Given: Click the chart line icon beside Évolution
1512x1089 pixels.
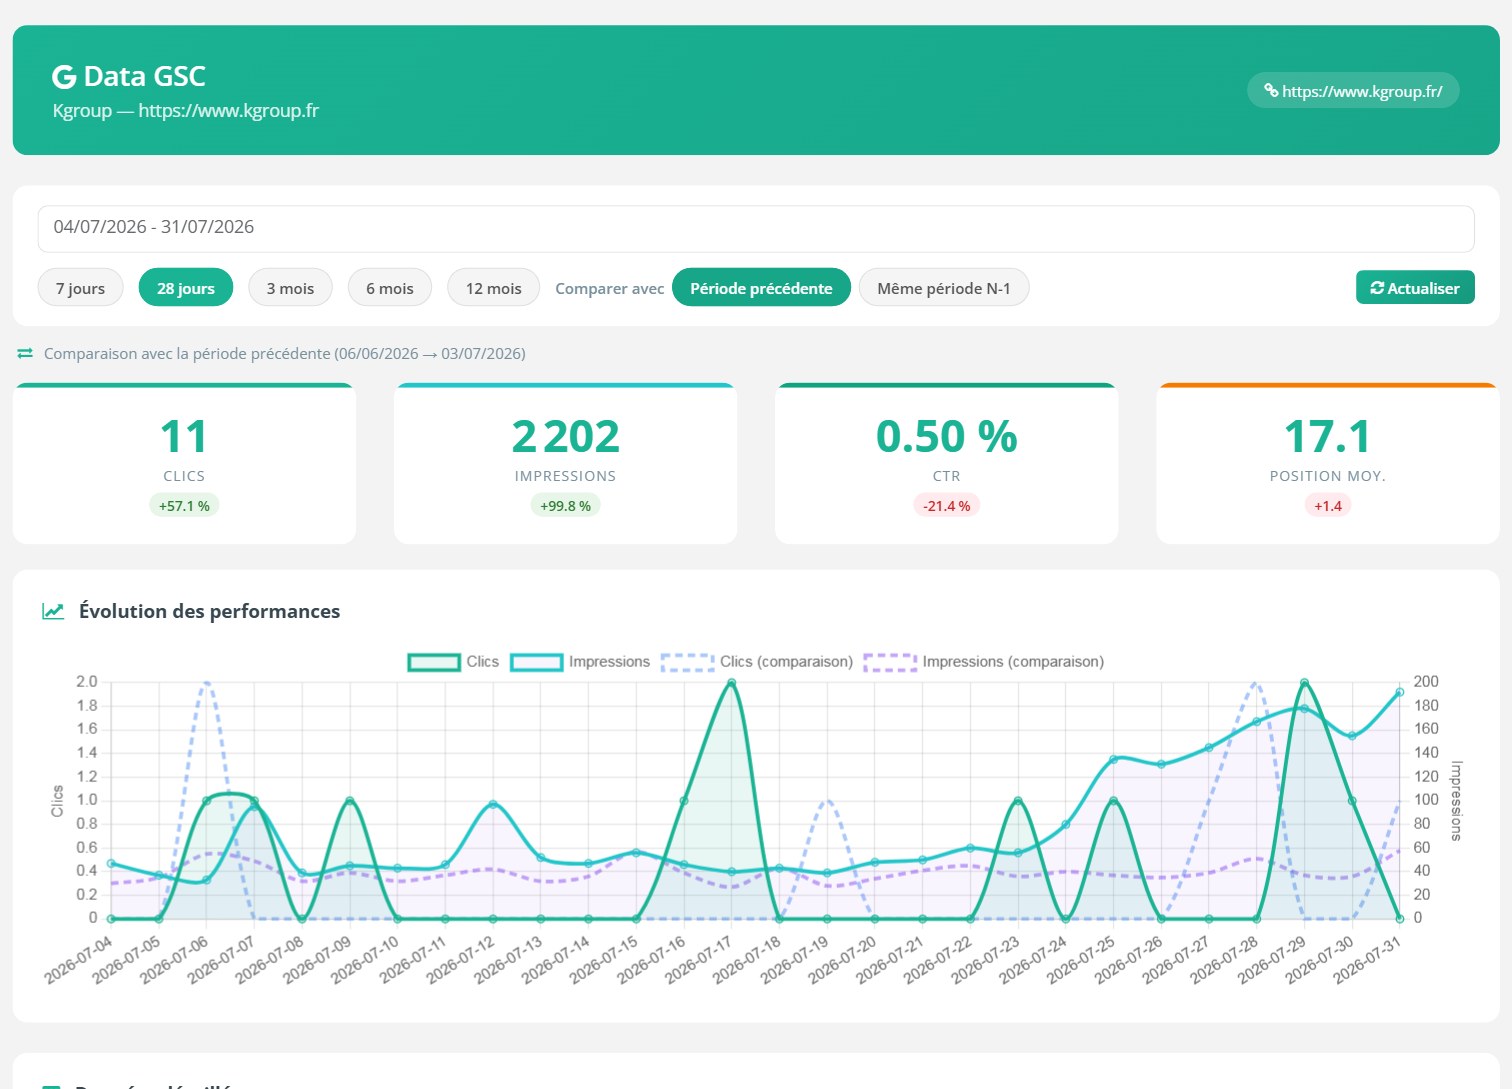Looking at the screenshot, I should (53, 611).
